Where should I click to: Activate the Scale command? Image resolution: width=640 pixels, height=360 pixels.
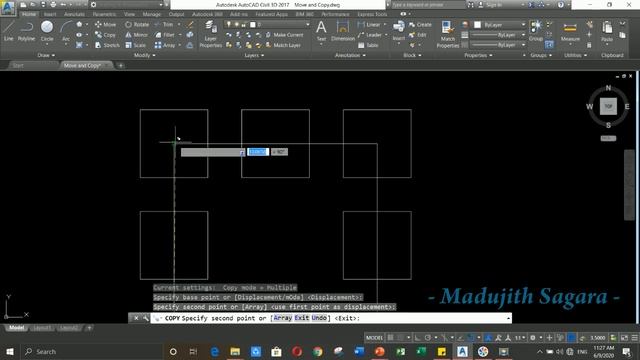pos(136,45)
